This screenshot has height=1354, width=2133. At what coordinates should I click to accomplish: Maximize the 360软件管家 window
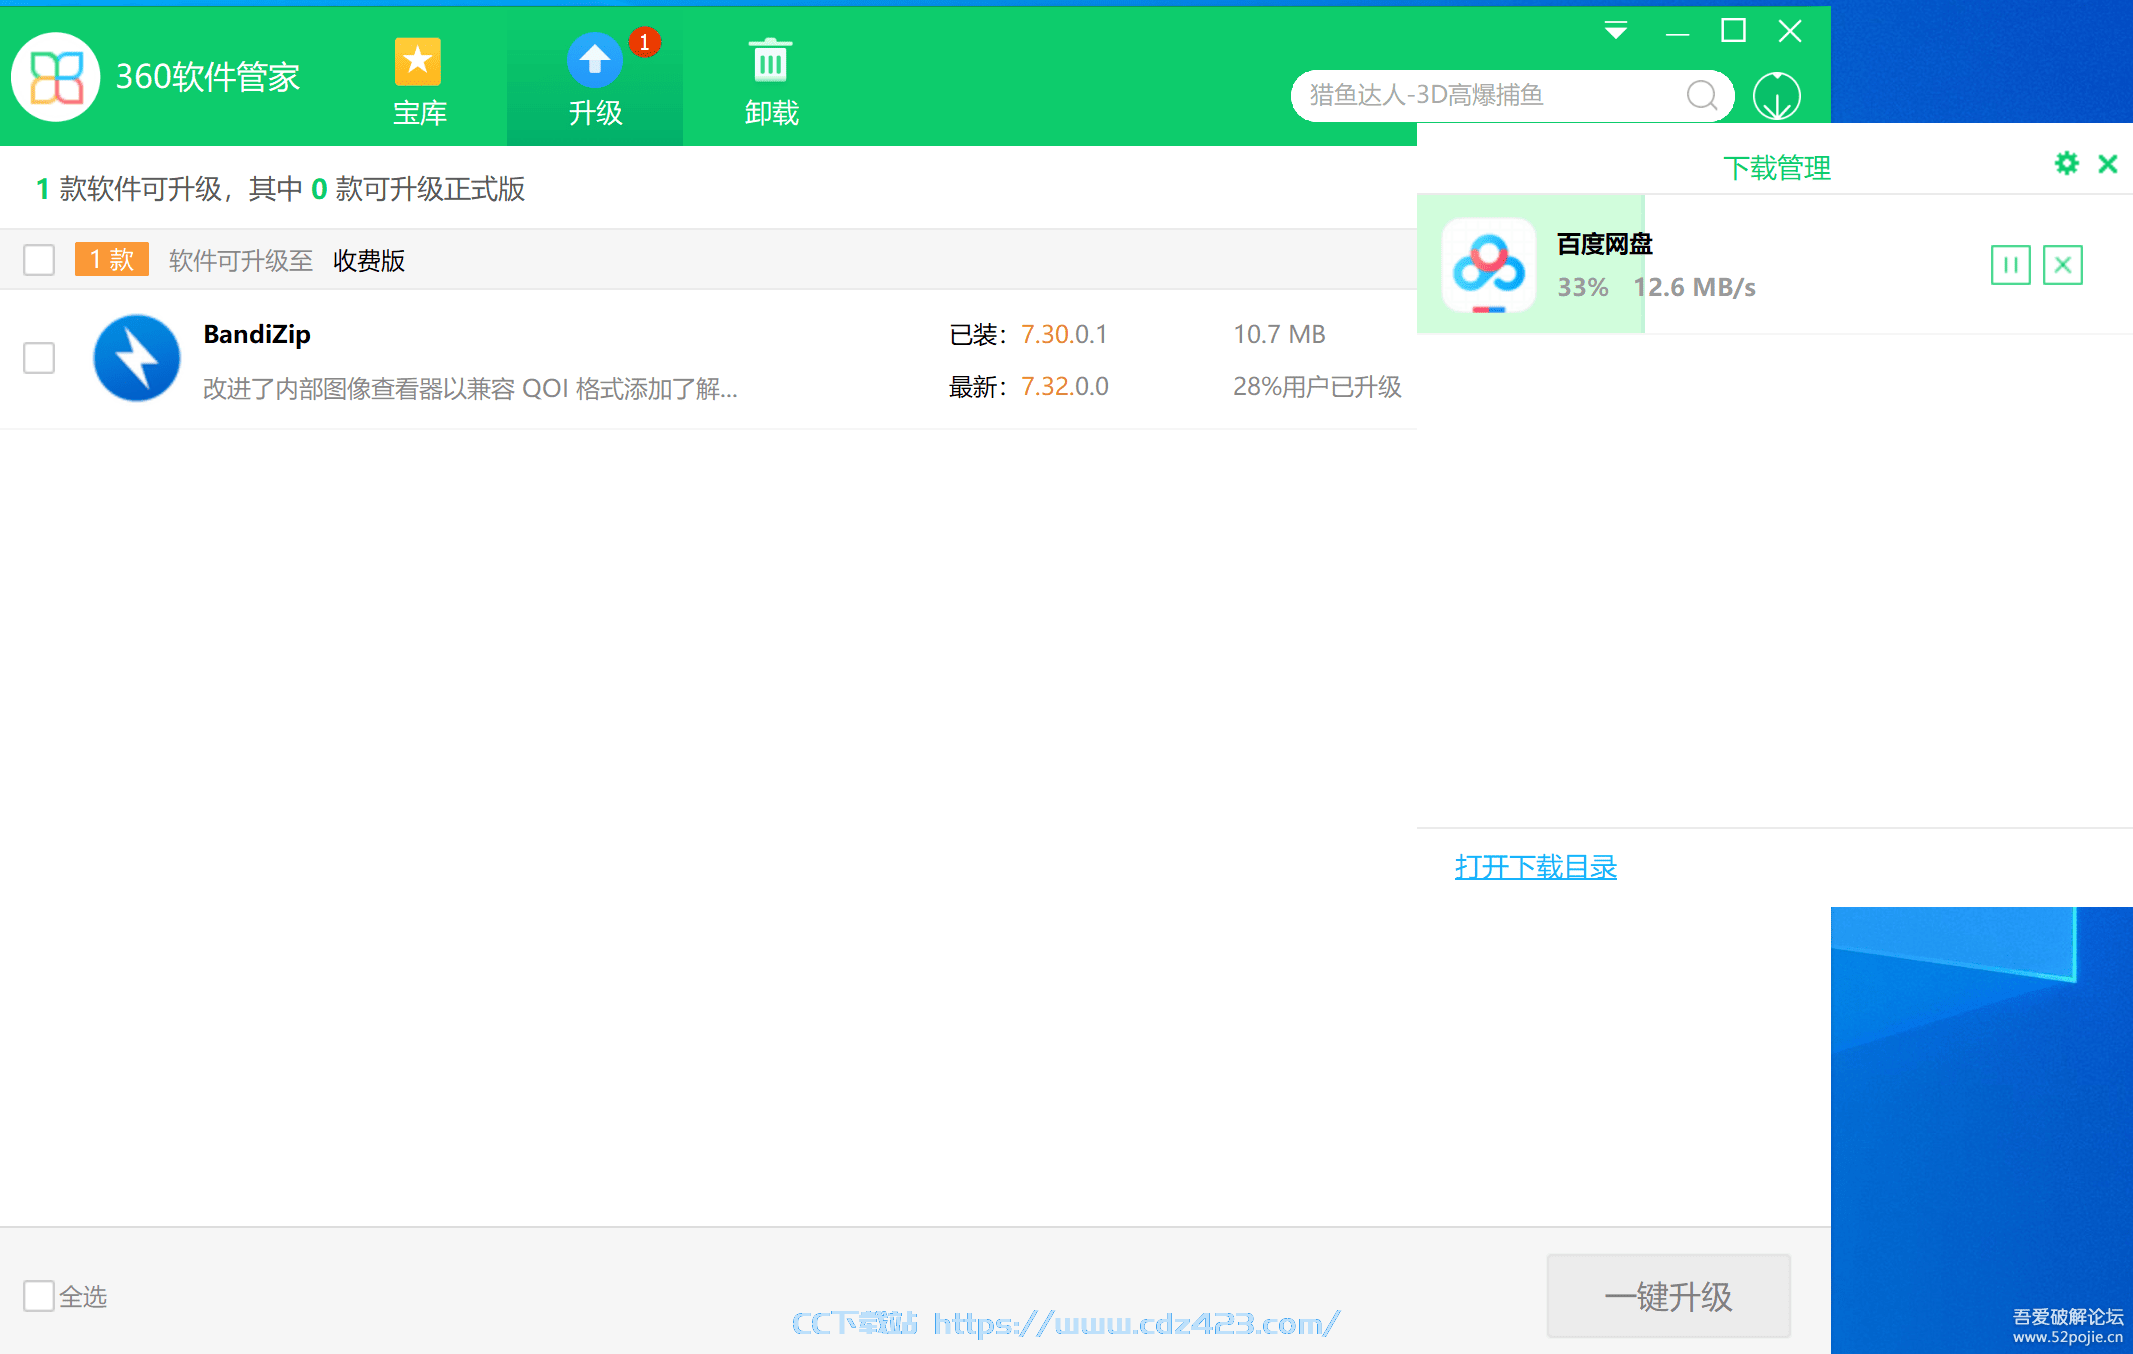coord(1733,31)
